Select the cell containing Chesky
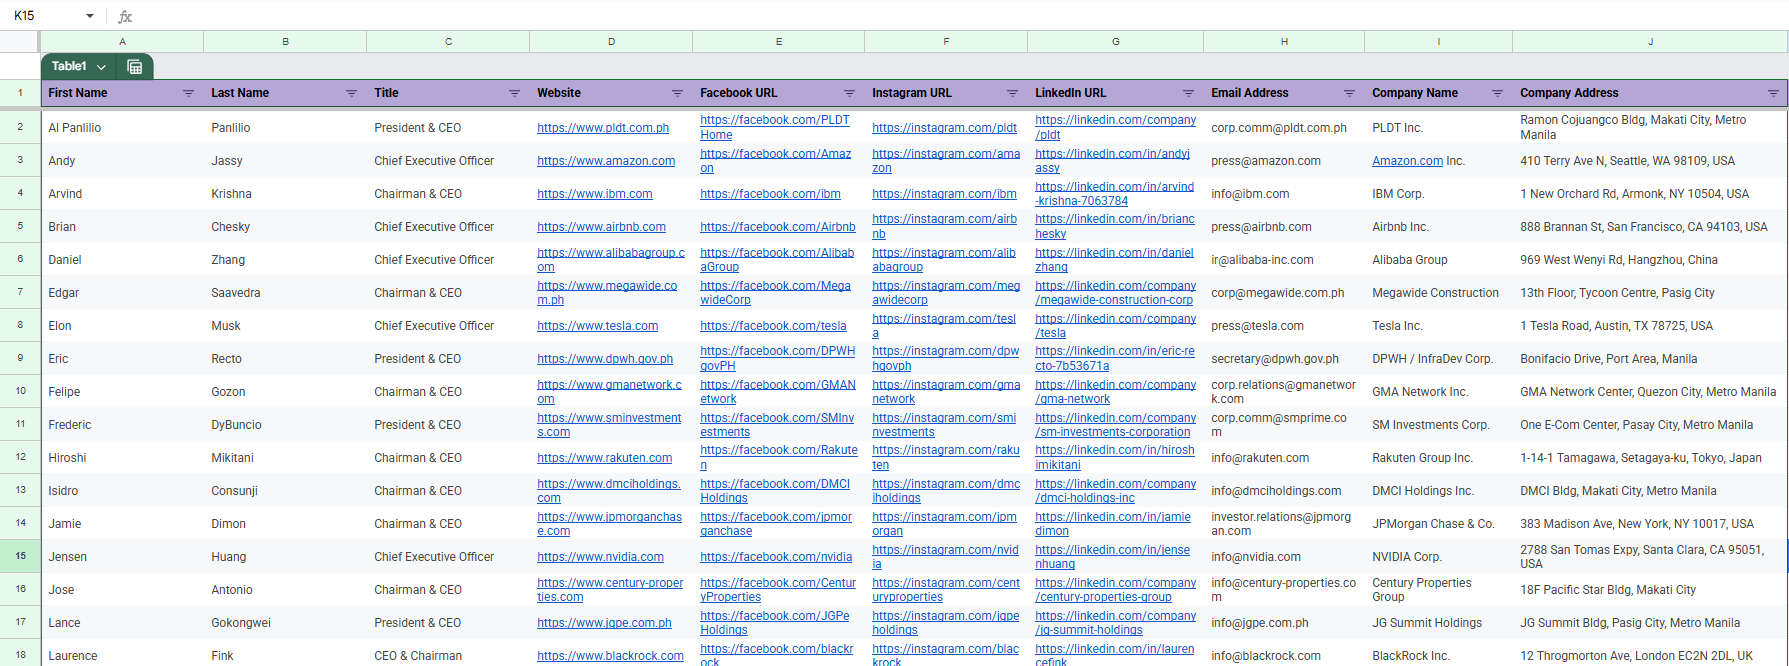Screen dimensions: 1789x666 click(285, 226)
